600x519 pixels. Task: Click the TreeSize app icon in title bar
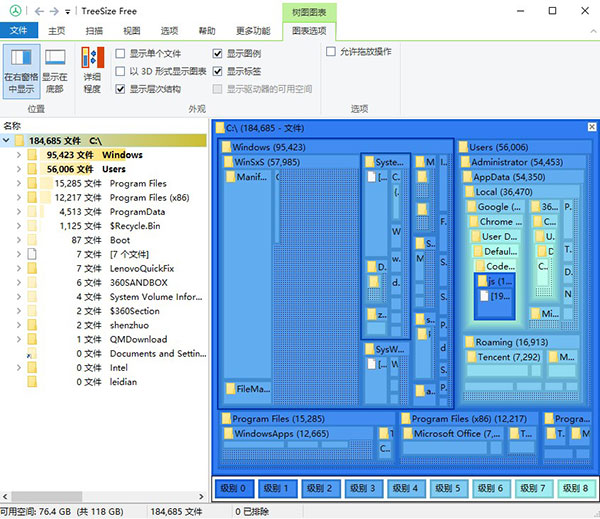(16, 11)
